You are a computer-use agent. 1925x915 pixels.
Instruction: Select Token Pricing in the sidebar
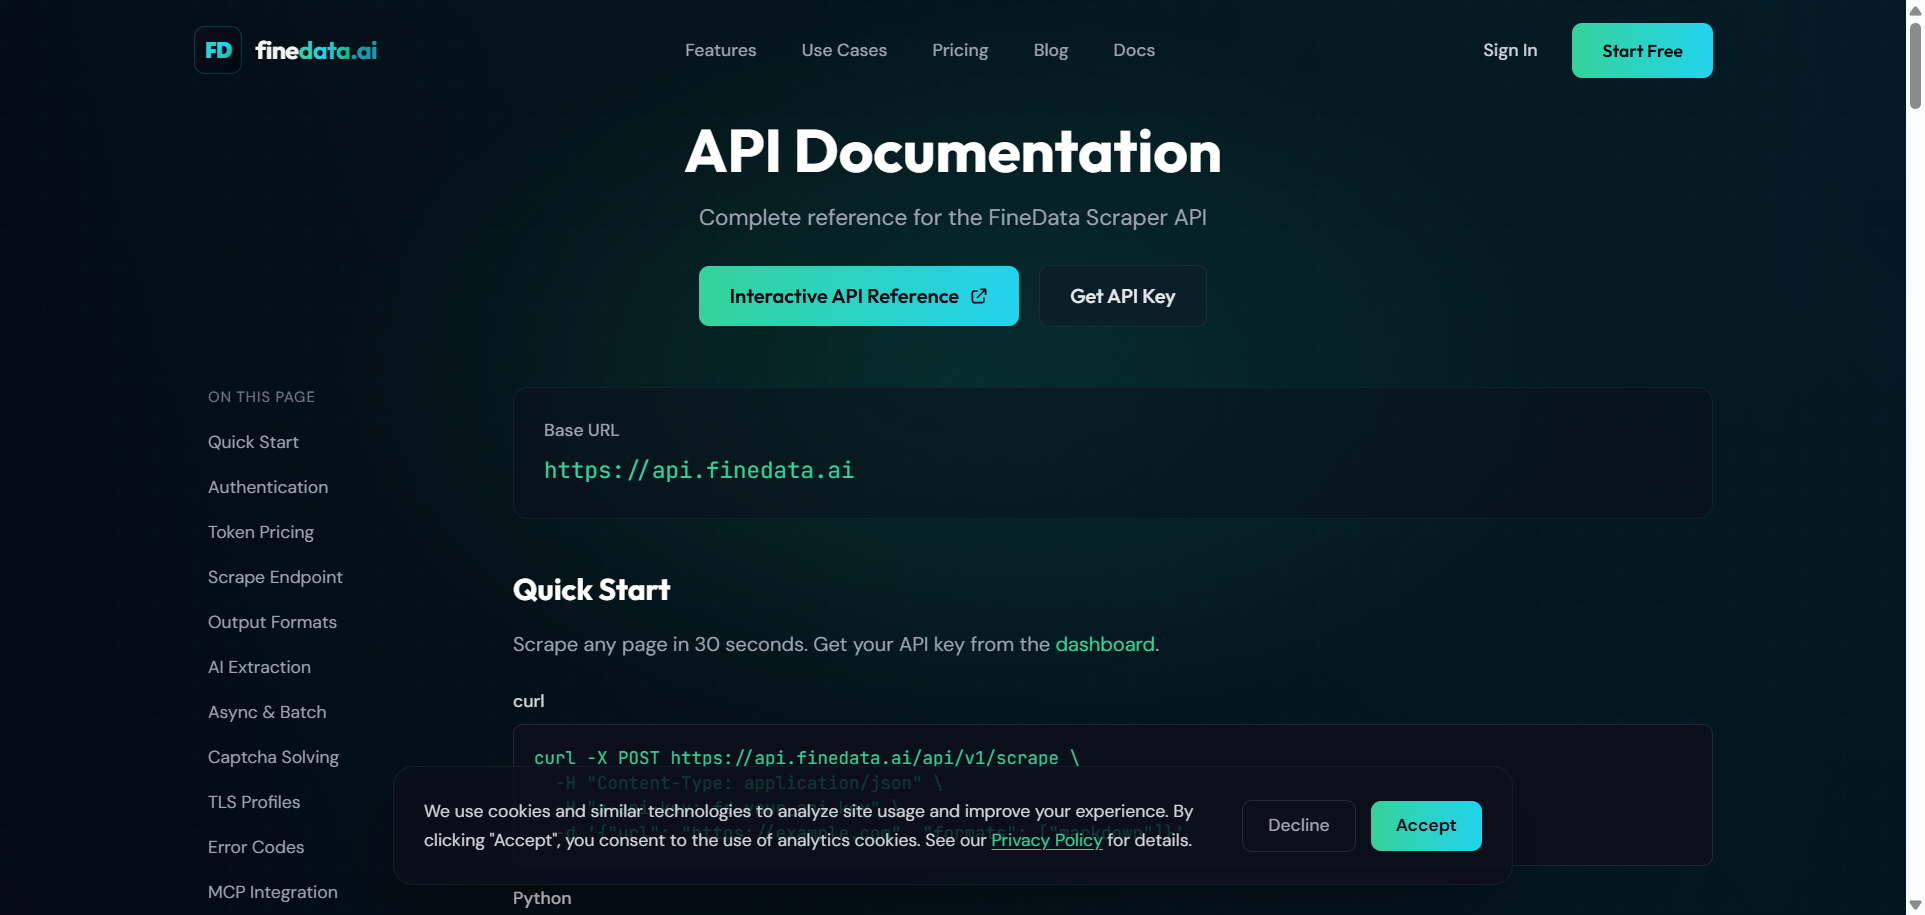point(260,532)
